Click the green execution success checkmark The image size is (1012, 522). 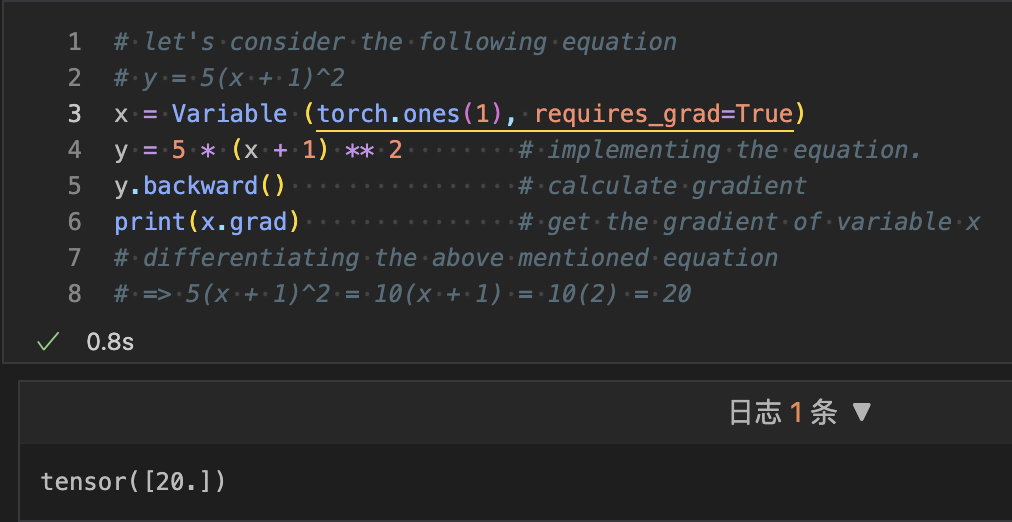pos(46,342)
